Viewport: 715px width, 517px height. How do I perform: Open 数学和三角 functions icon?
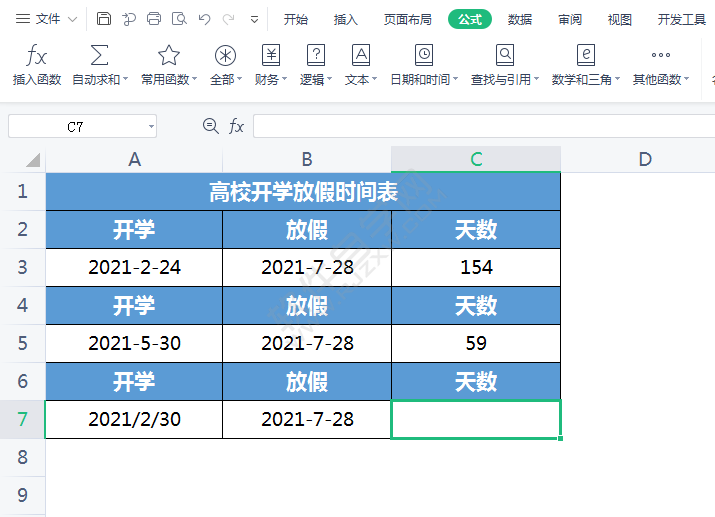click(585, 55)
